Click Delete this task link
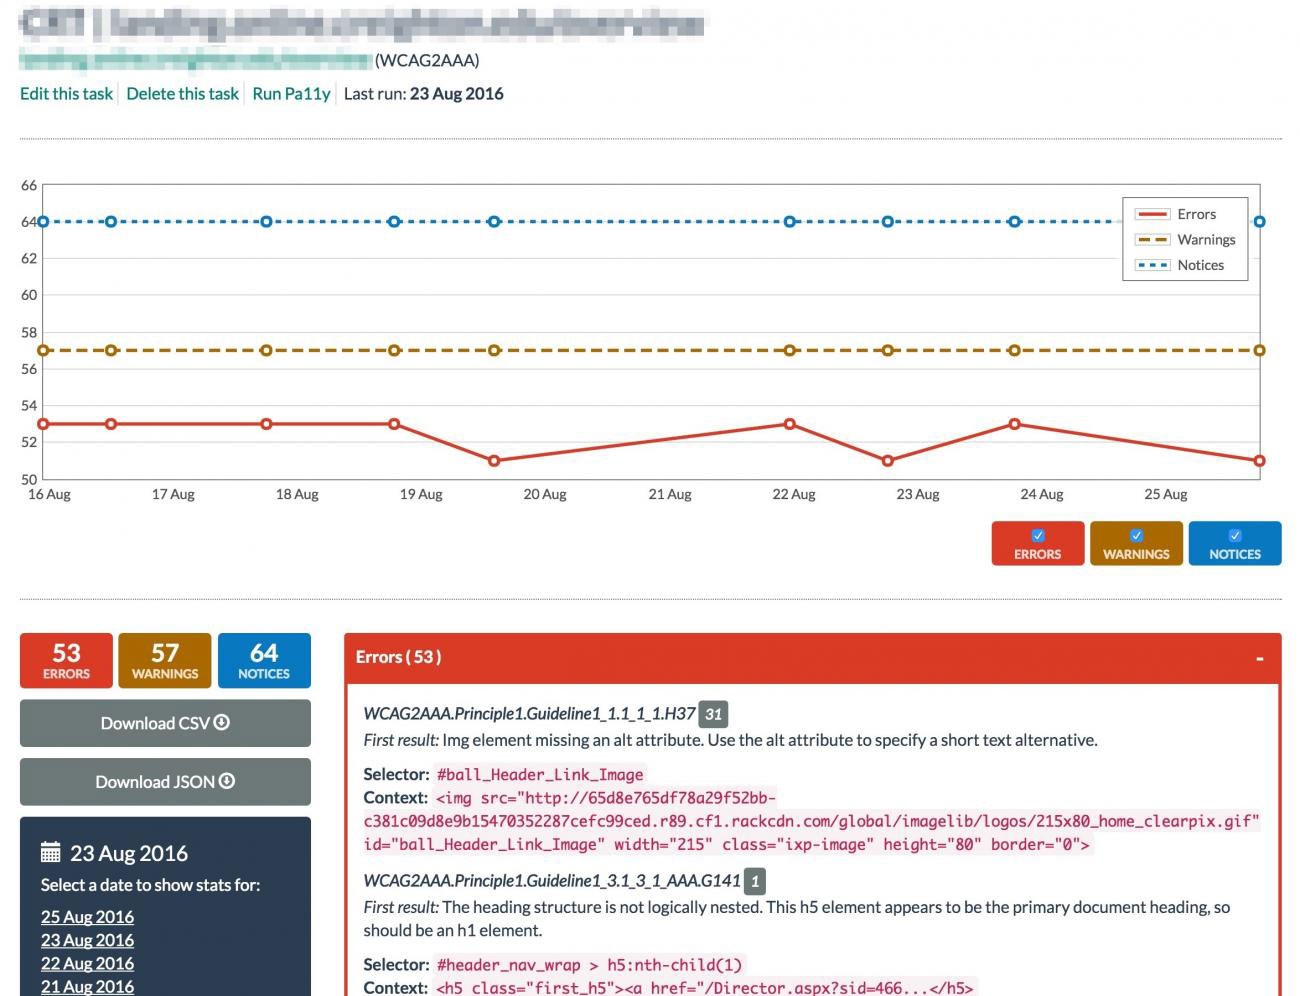This screenshot has width=1300, height=996. point(182,94)
